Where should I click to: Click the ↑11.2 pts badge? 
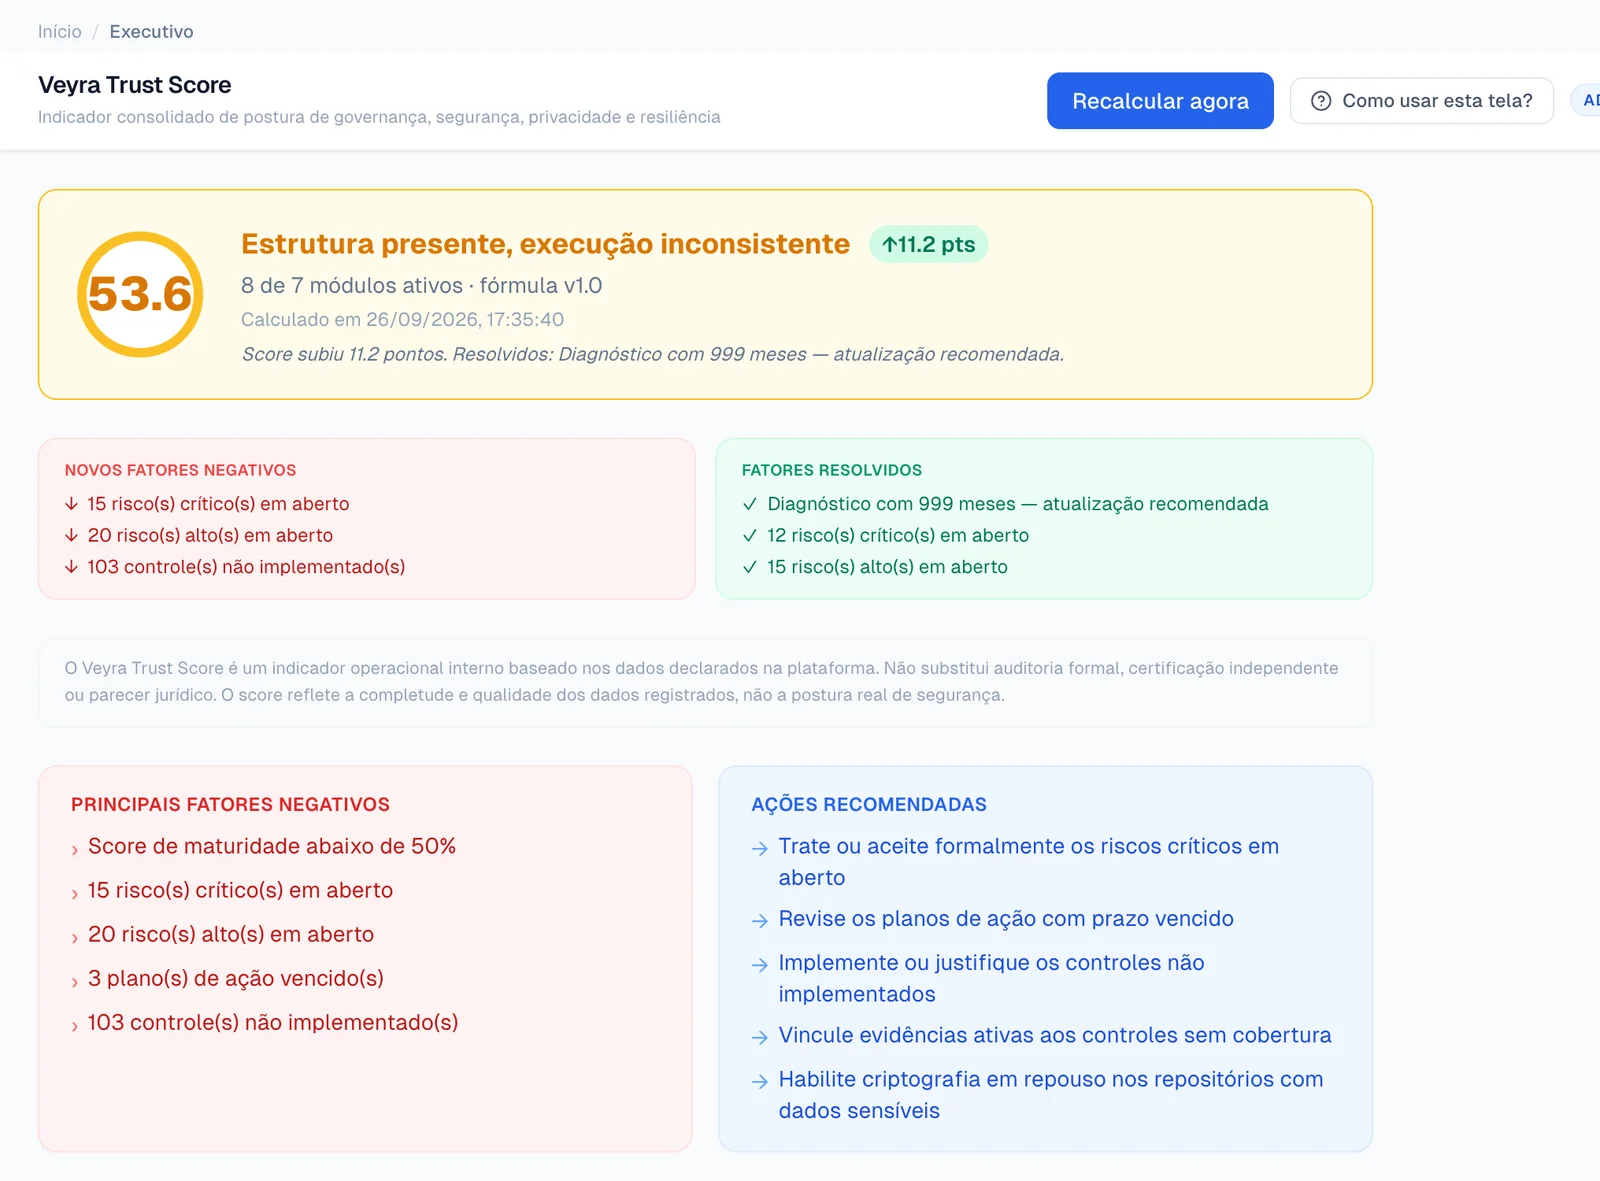click(x=929, y=244)
